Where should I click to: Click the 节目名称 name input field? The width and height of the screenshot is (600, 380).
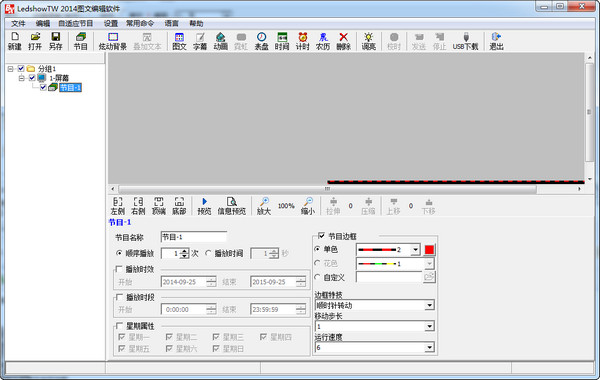(x=194, y=237)
